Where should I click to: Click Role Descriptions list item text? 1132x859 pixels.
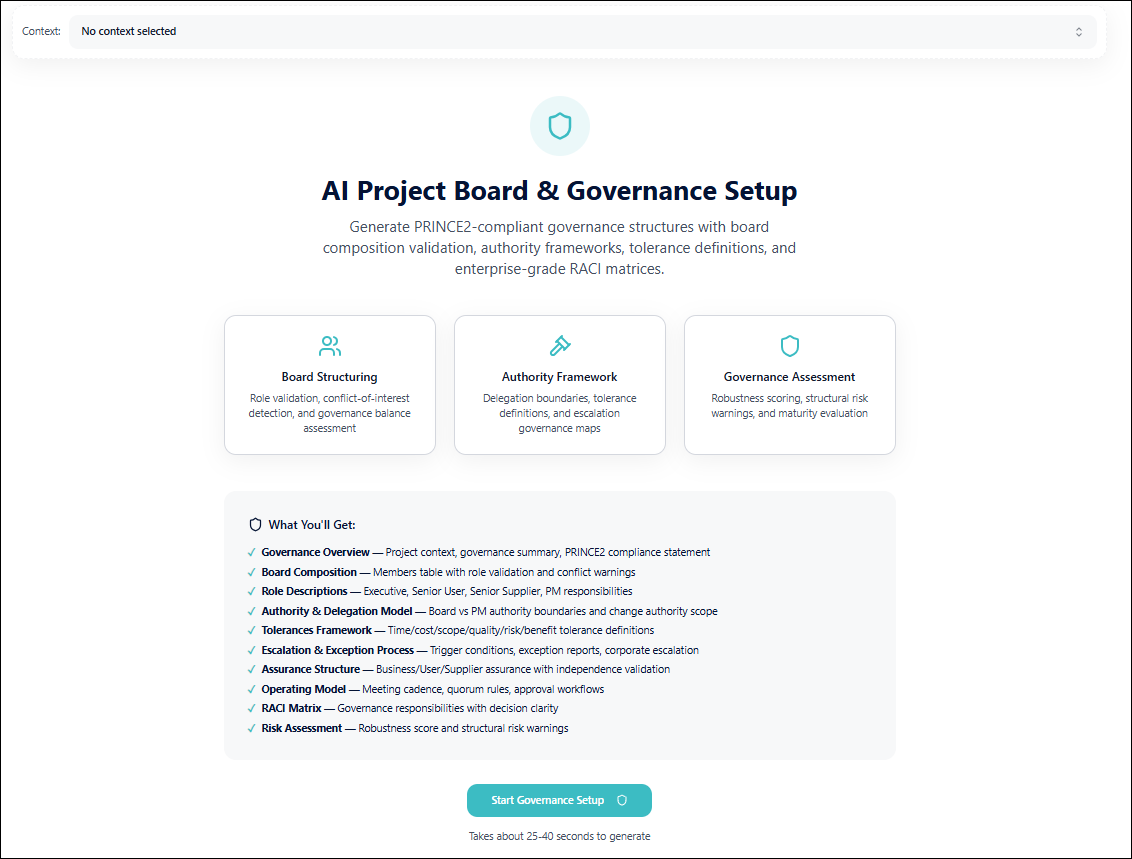pos(447,591)
